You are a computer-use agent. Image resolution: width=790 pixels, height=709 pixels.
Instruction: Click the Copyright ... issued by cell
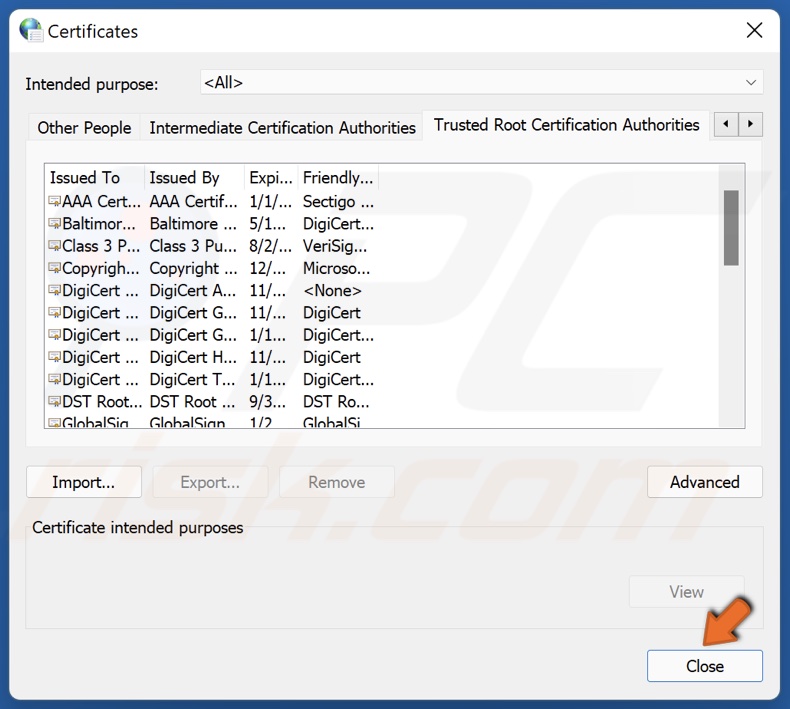pos(193,268)
